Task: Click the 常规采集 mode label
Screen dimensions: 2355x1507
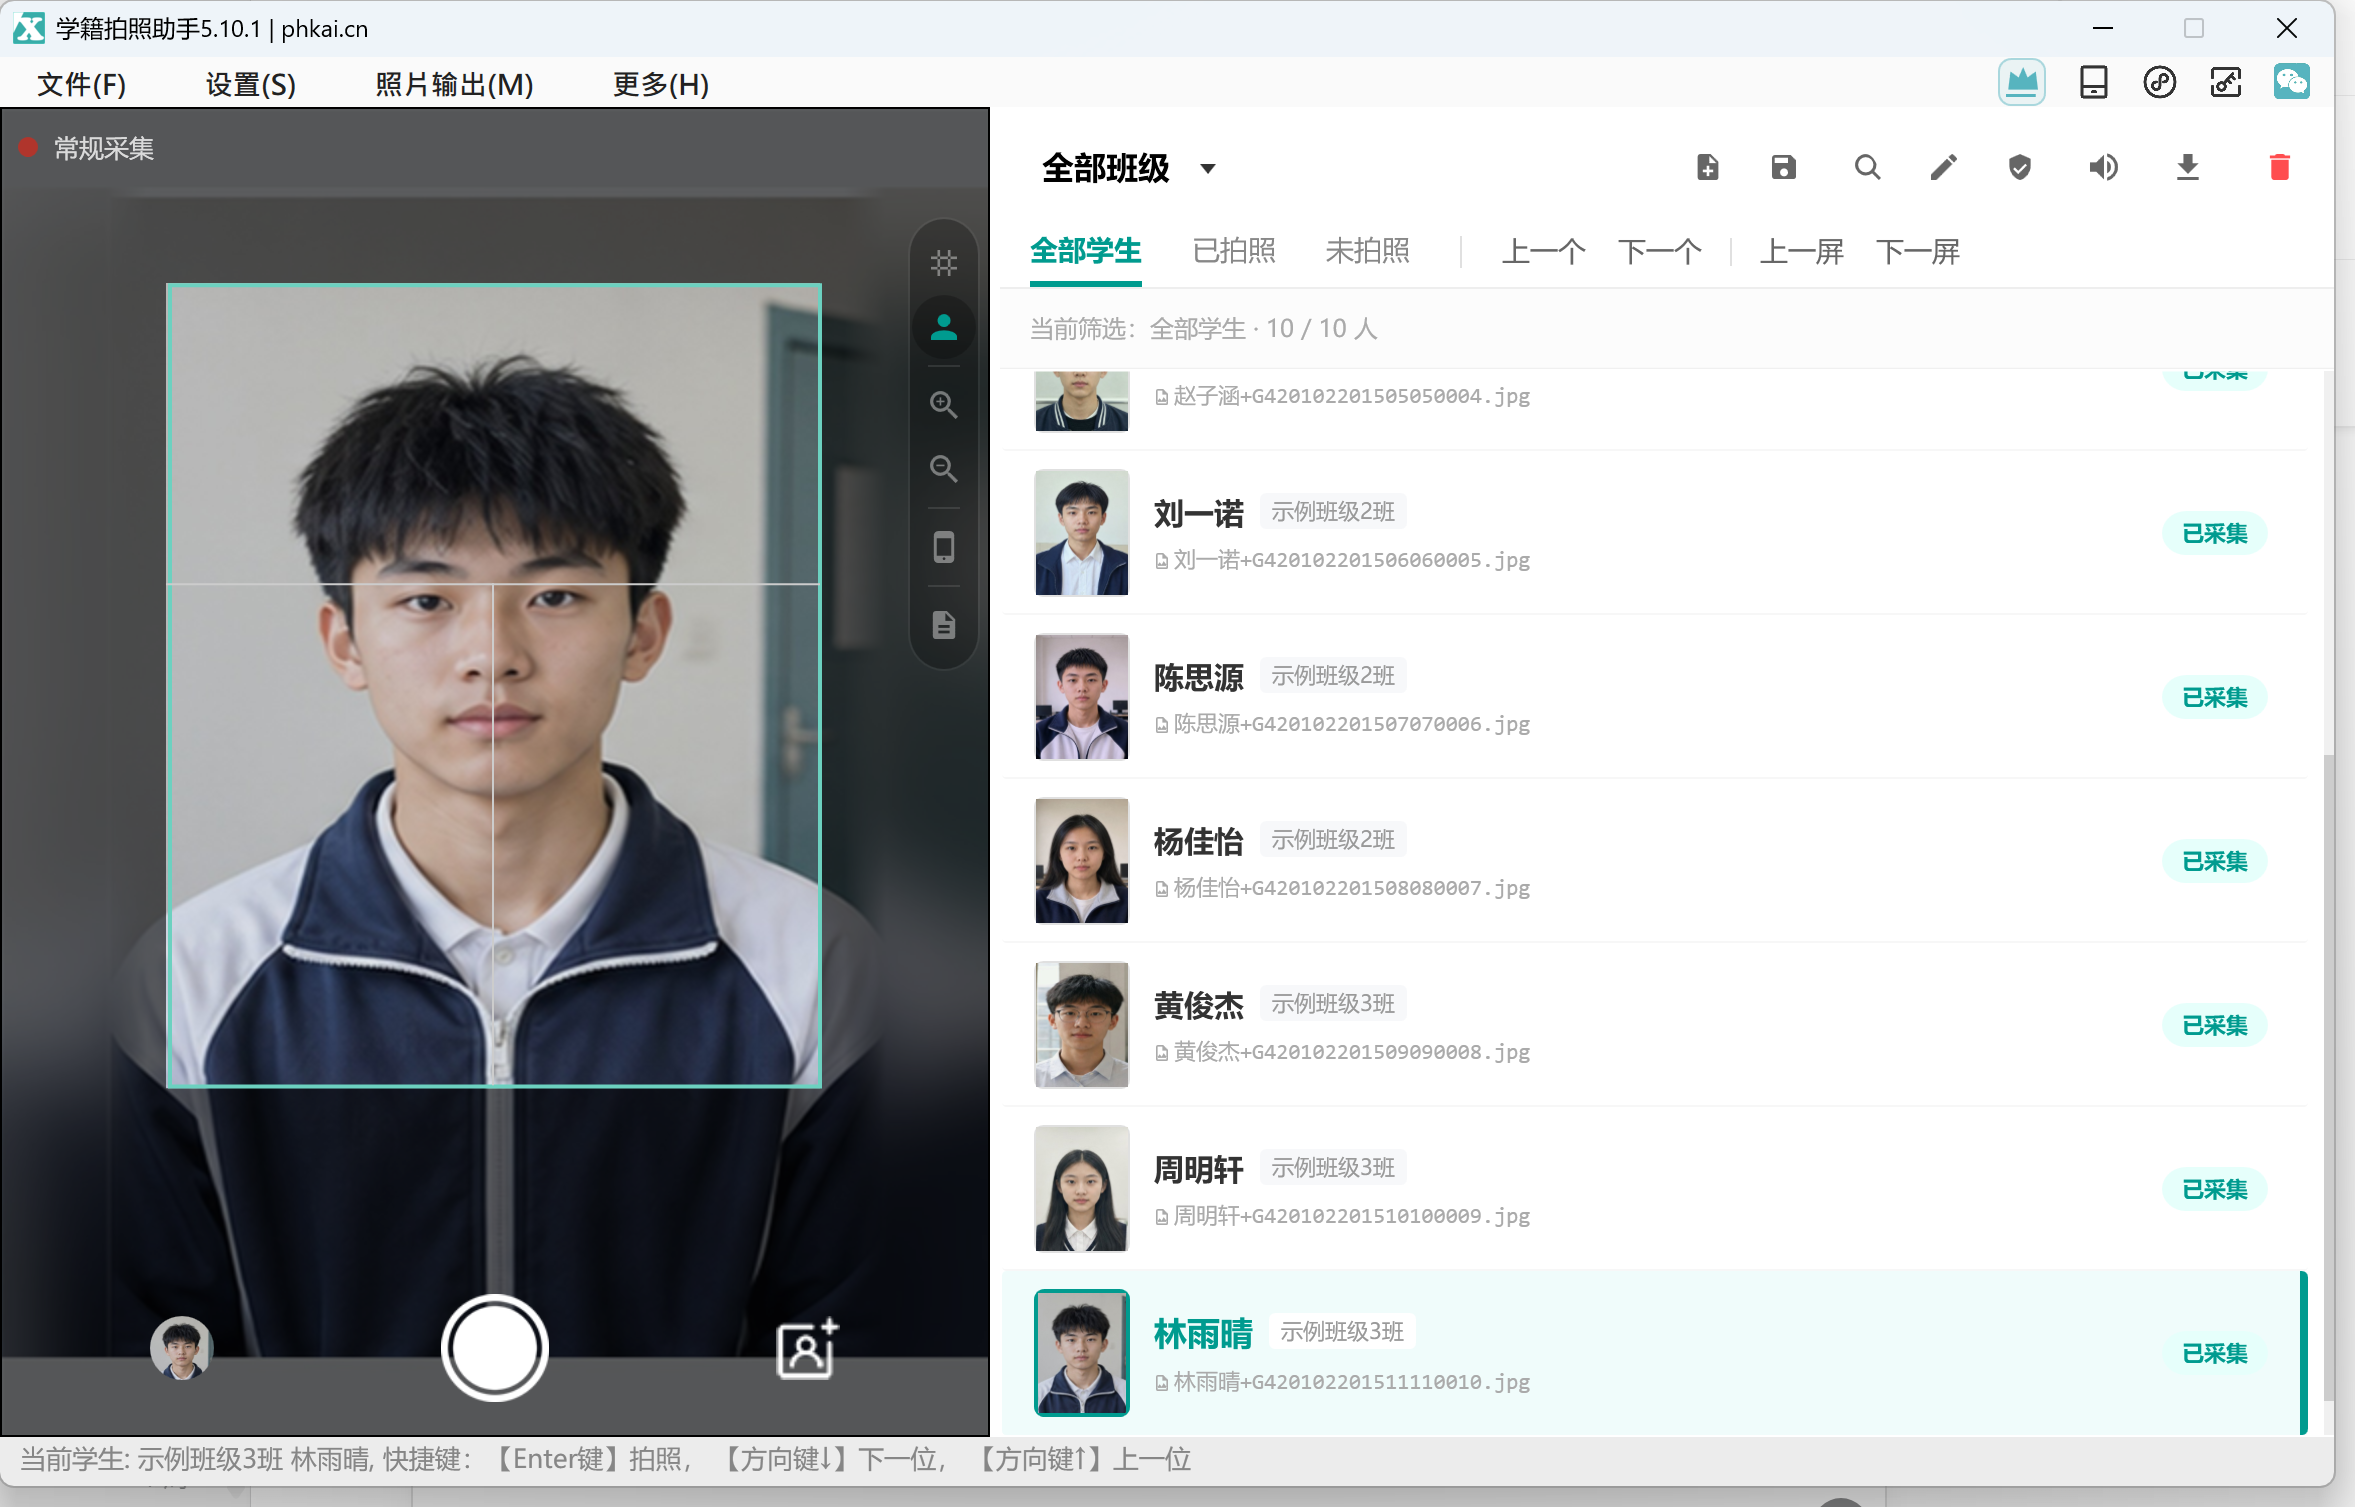Action: (103, 149)
